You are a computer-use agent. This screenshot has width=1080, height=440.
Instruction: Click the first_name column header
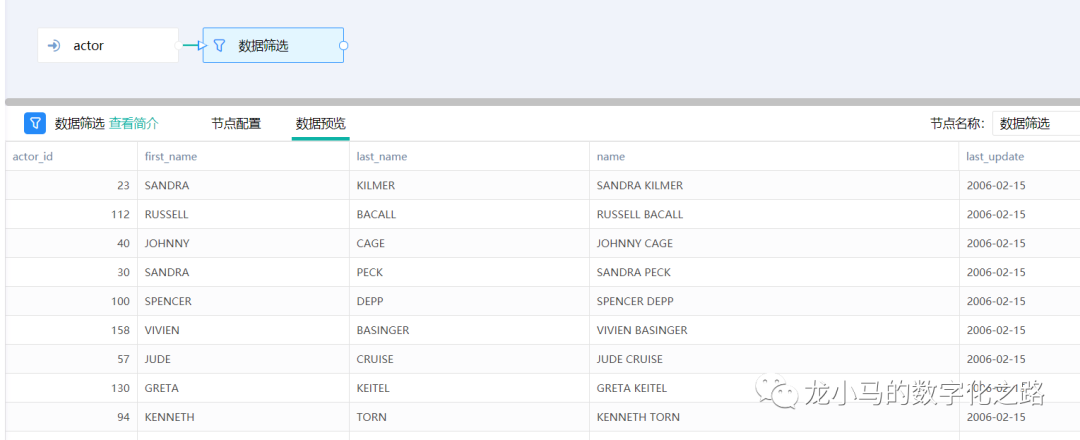(171, 157)
